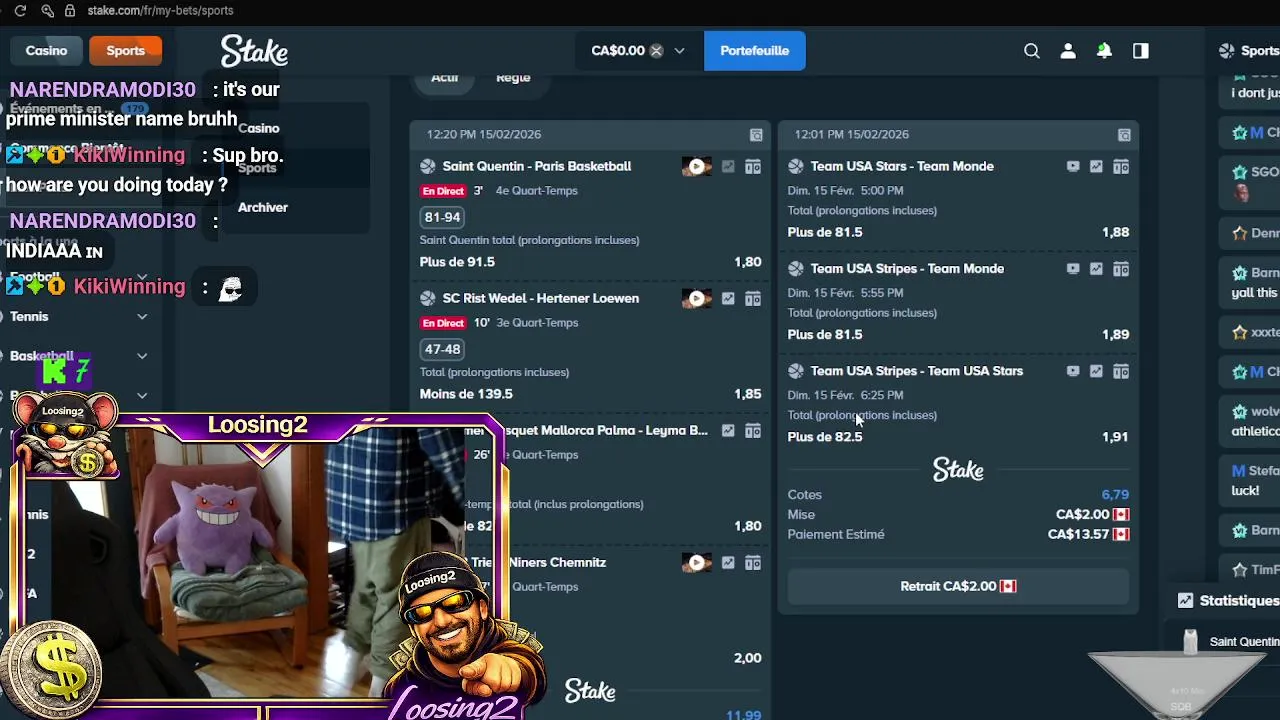
Task: Open scoreboard icon for Mallorca Palma match
Action: coord(753,431)
